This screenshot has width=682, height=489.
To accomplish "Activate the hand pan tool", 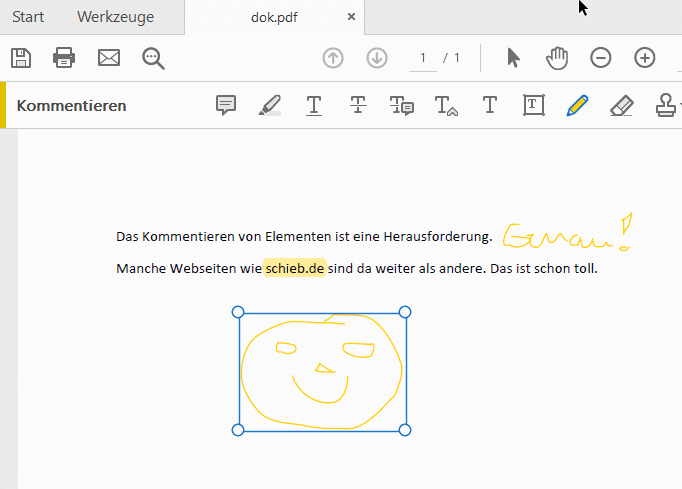I will pos(557,58).
